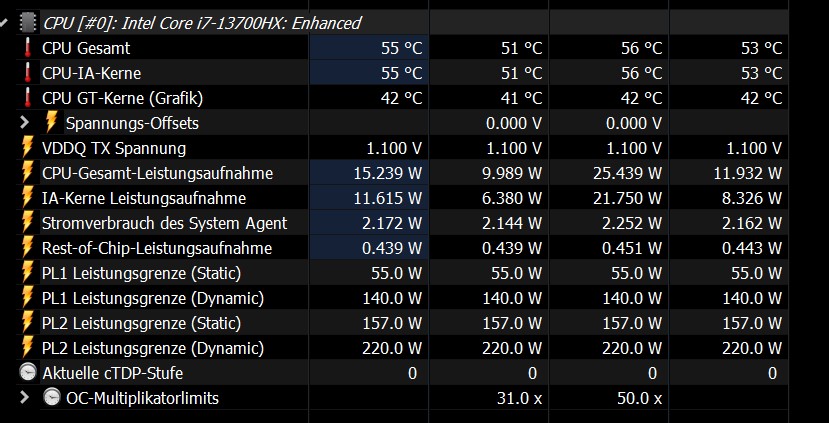The height and width of the screenshot is (423, 829).
Task: Click the 2.252 W System Agent maximum
Action: (x=632, y=223)
